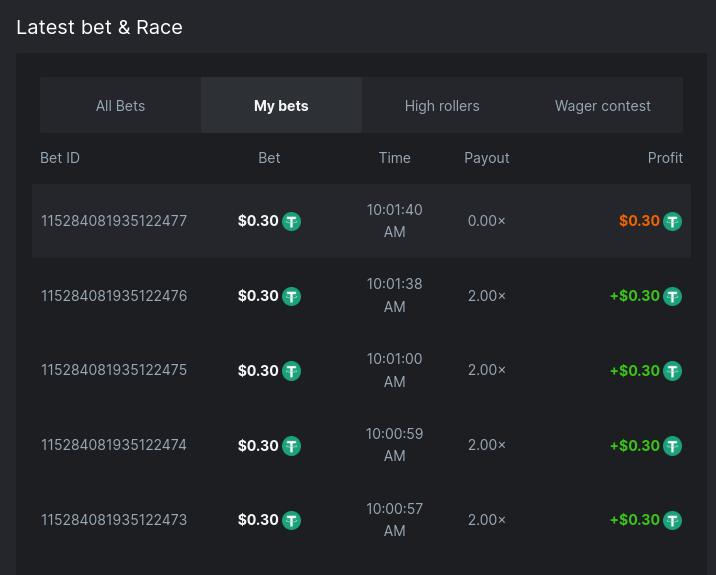Viewport: 716px width, 575px height.
Task: Click Tether coin in Bet column of 10:01:38 row
Action: pos(291,296)
